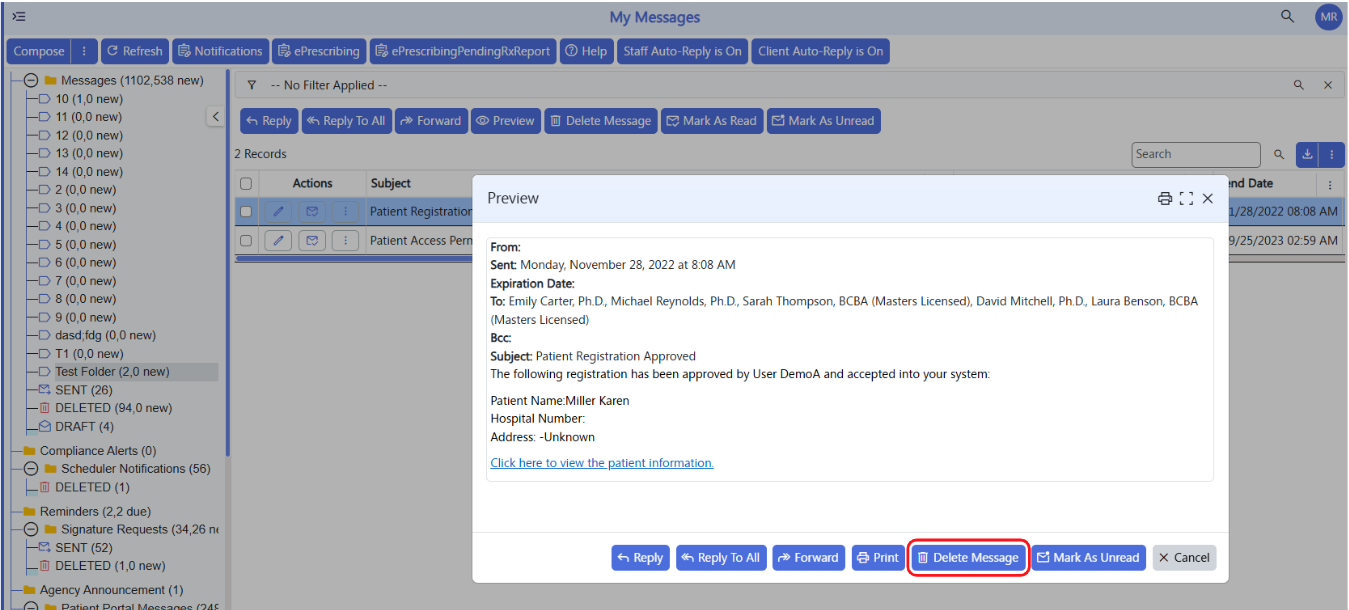Collapse the Scheduler Notifications folder
Screen dimensions: 1349x610
tap(31, 469)
